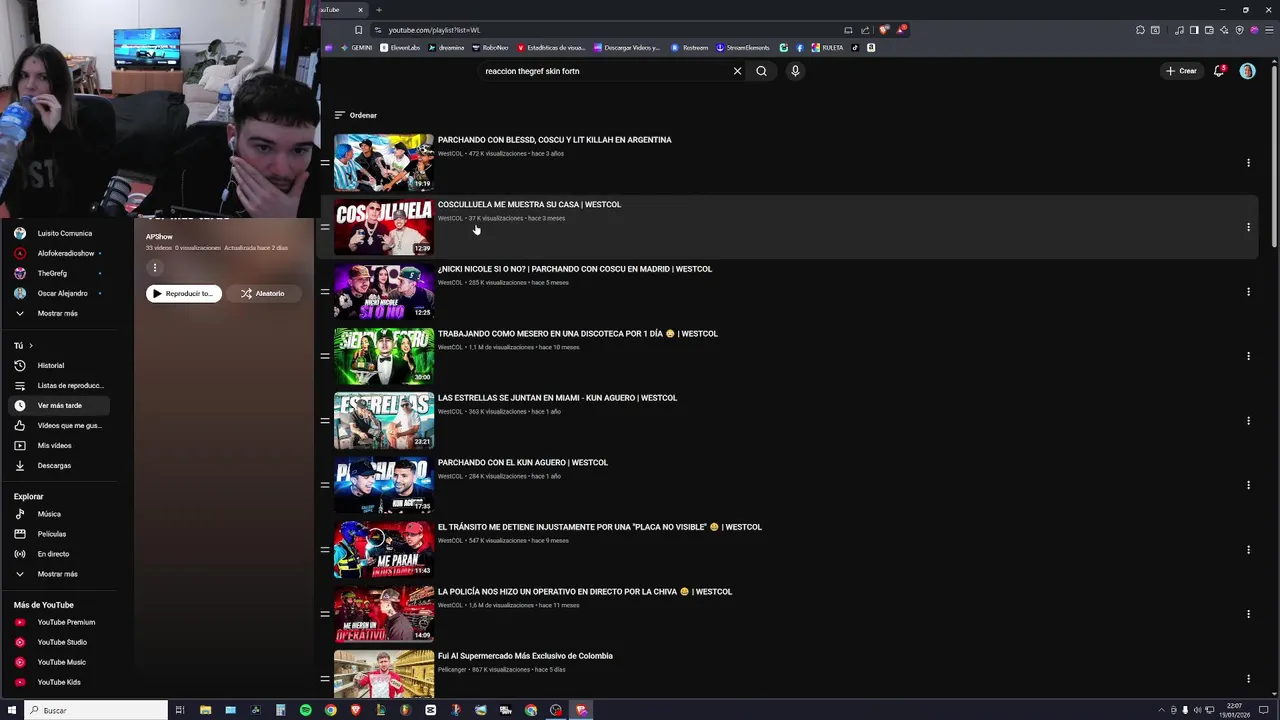Image resolution: width=1280 pixels, height=720 pixels.
Task: Open options for TRABAJANDO COMO MESERO video
Action: pyautogui.click(x=1248, y=356)
